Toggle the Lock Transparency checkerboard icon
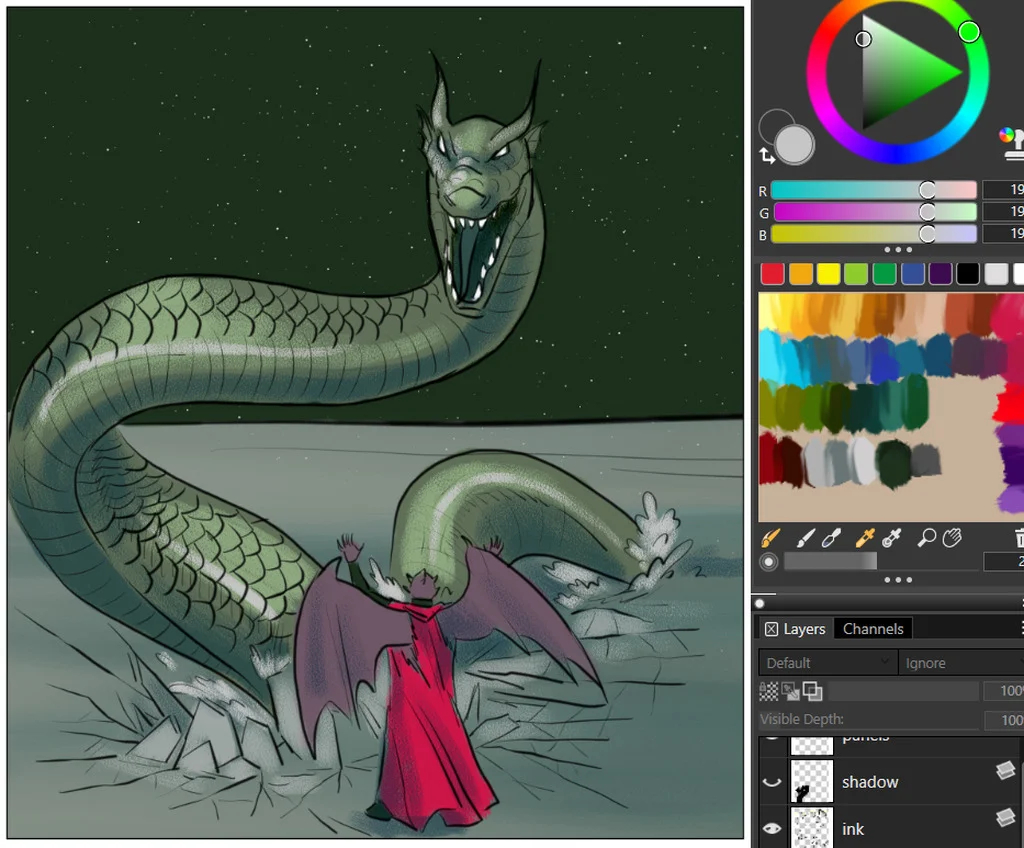 [769, 691]
